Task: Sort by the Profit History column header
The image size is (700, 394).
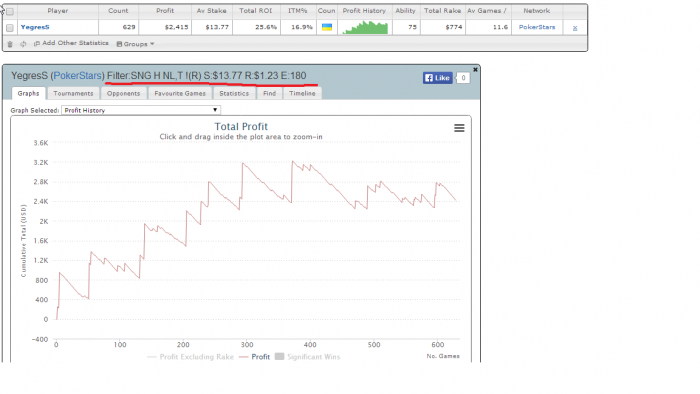Action: [x=364, y=11]
